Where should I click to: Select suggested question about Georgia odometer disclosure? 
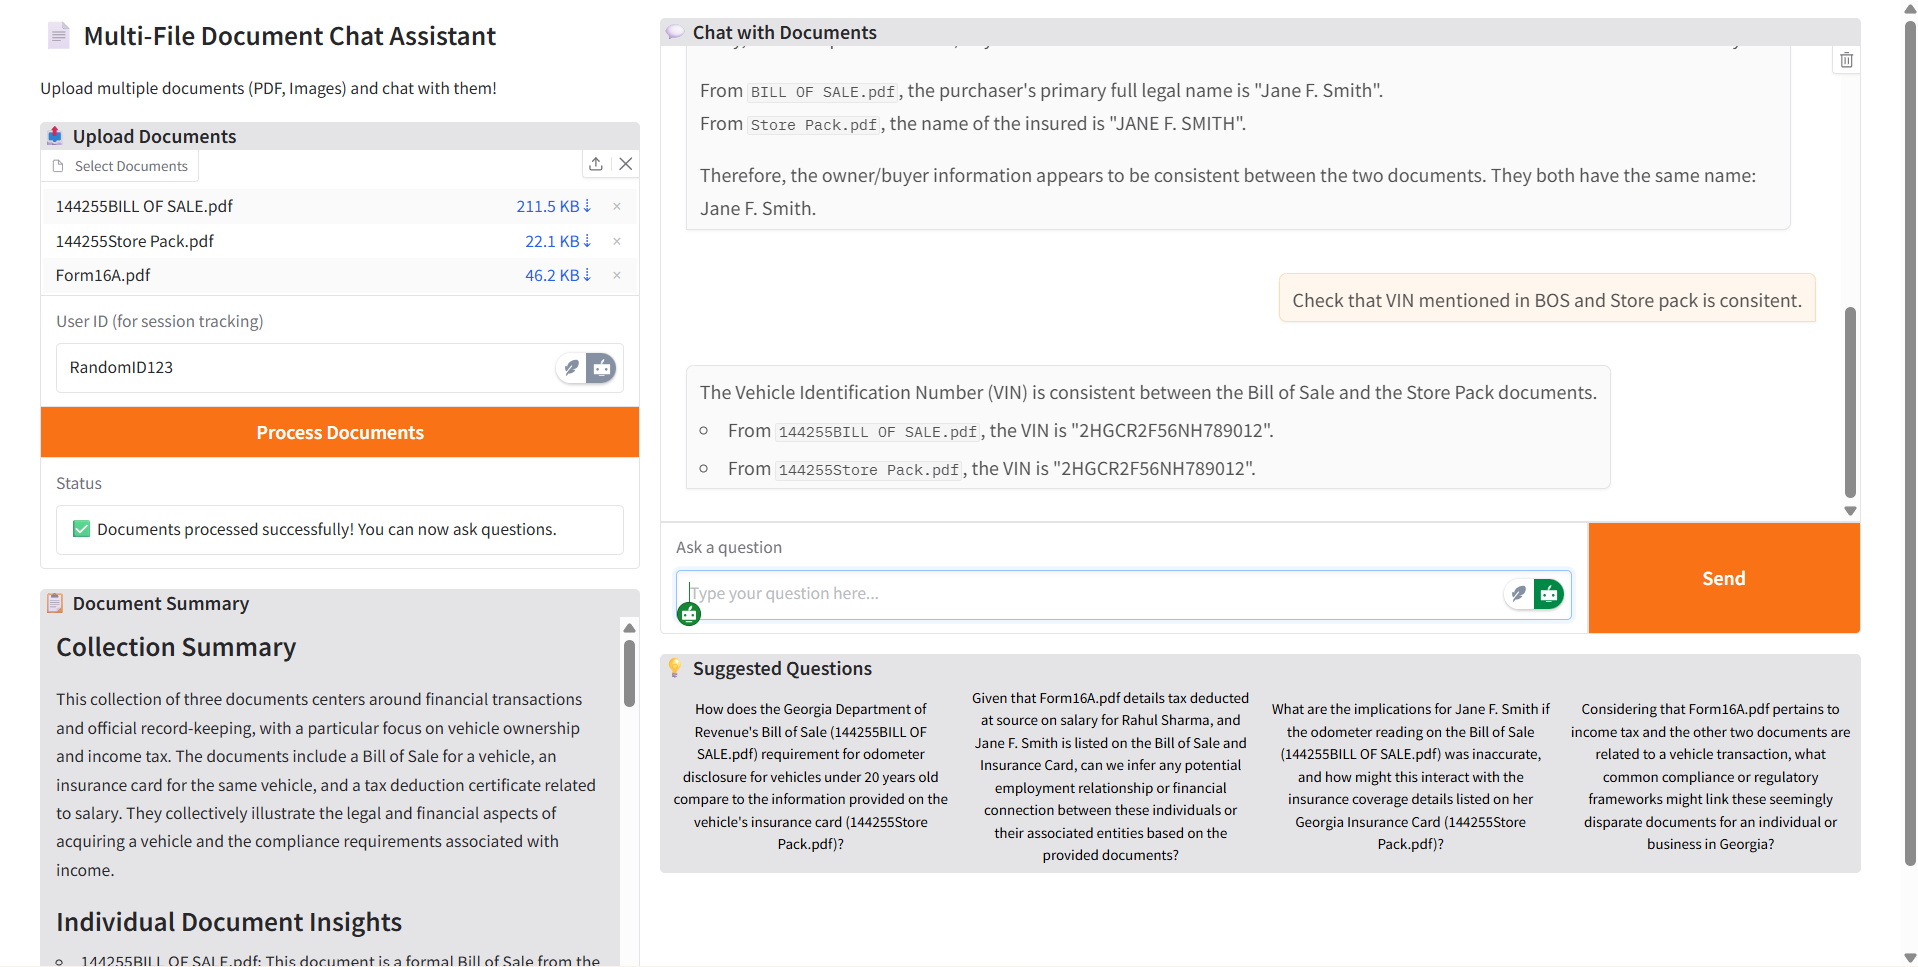811,776
